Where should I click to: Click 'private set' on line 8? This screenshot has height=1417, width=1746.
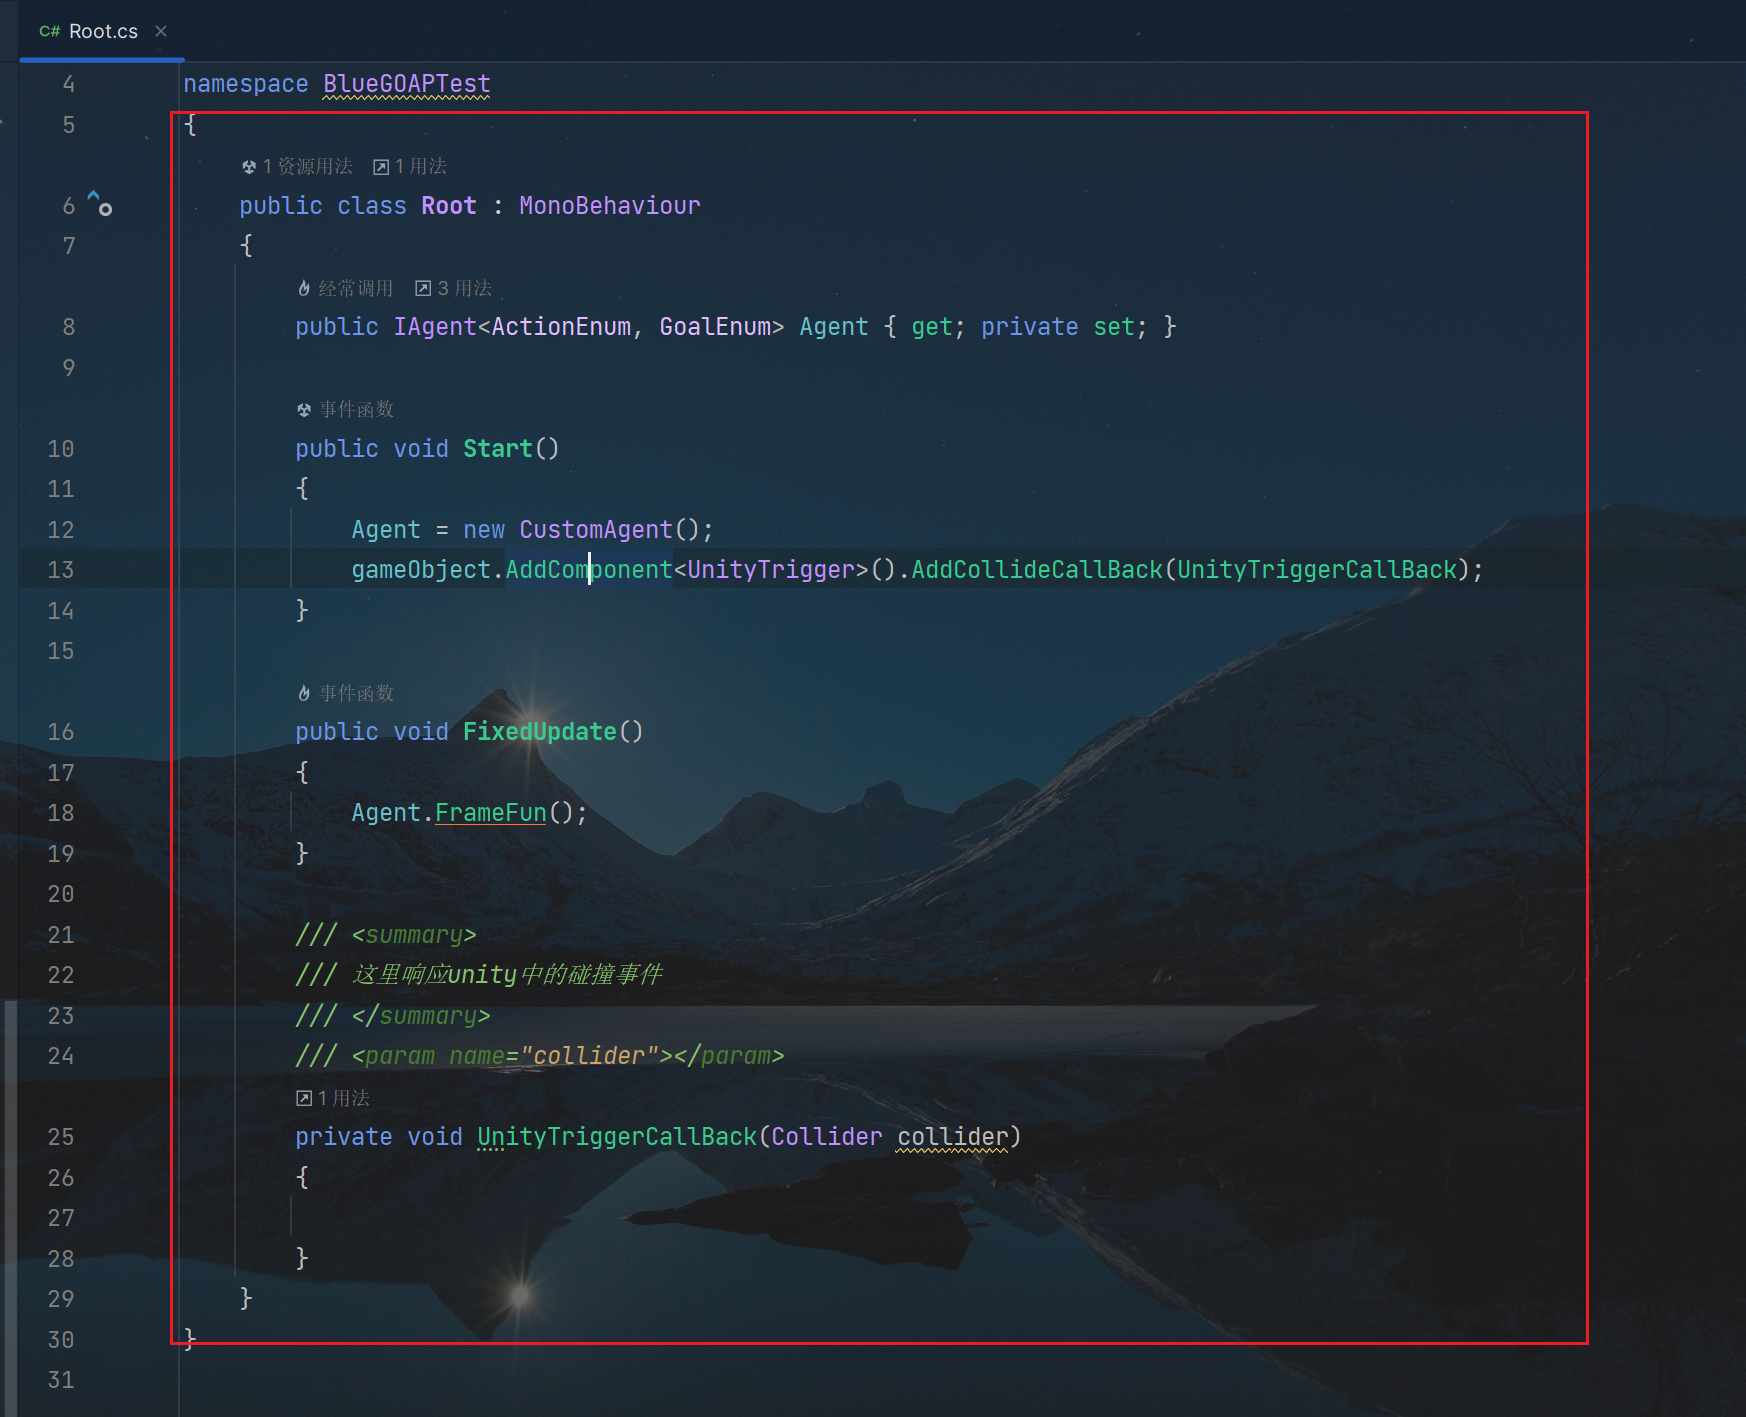click(1058, 327)
